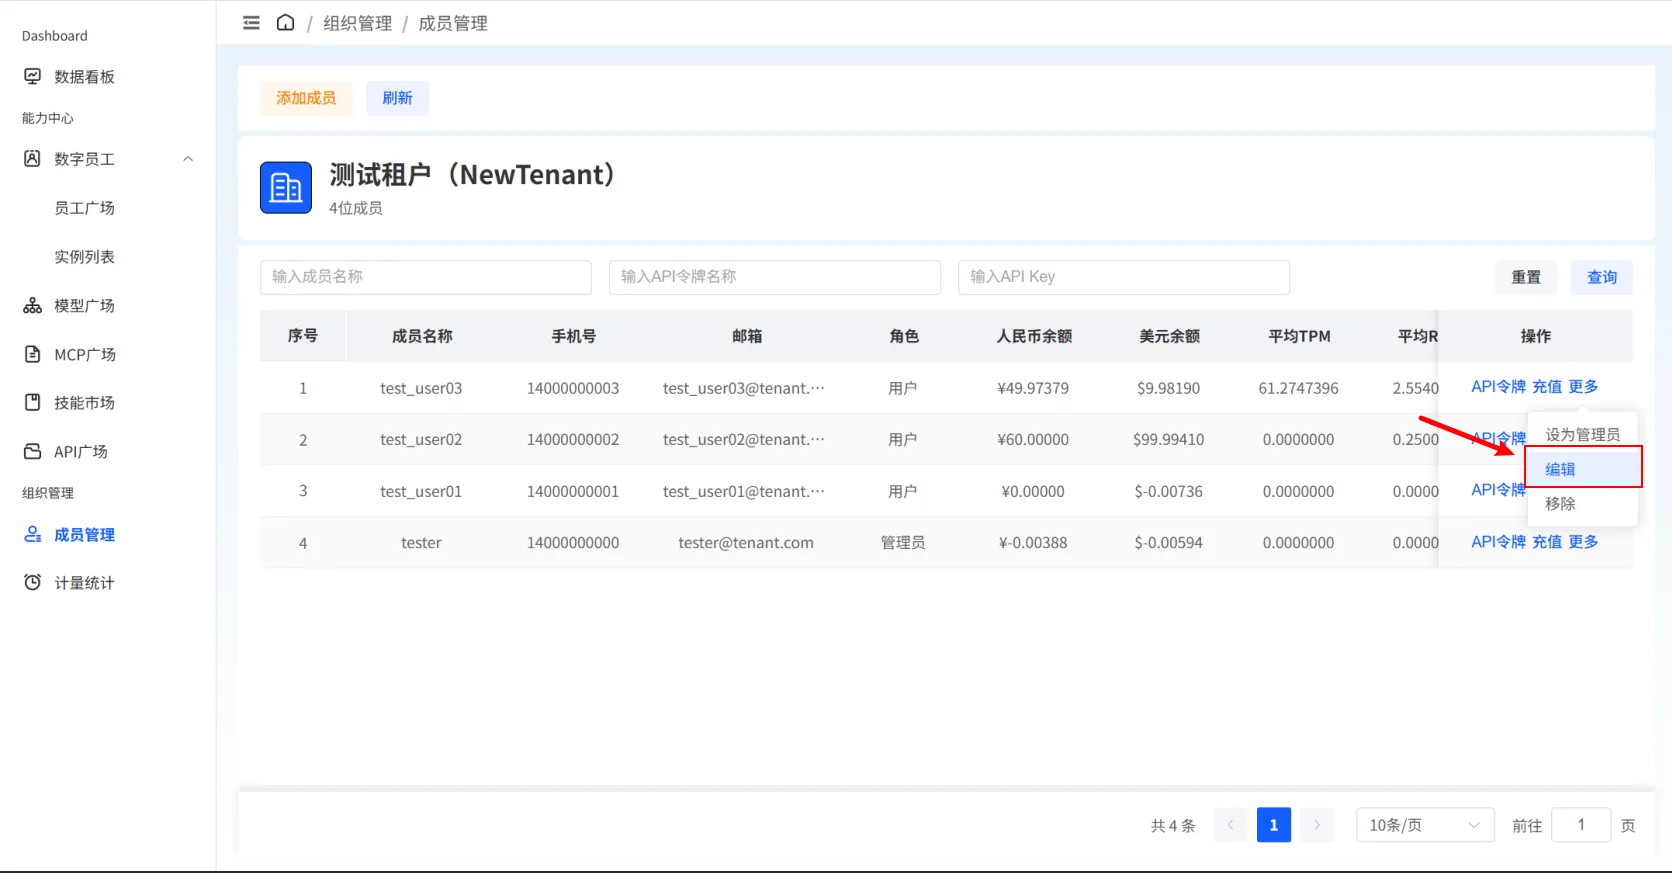Click the next page arrow
1672x873 pixels.
[x=1317, y=825]
